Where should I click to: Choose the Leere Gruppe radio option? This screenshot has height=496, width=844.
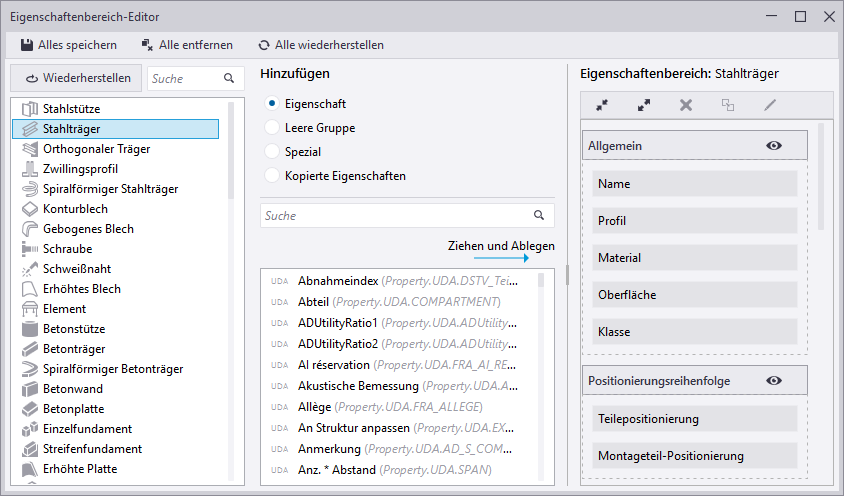[272, 128]
